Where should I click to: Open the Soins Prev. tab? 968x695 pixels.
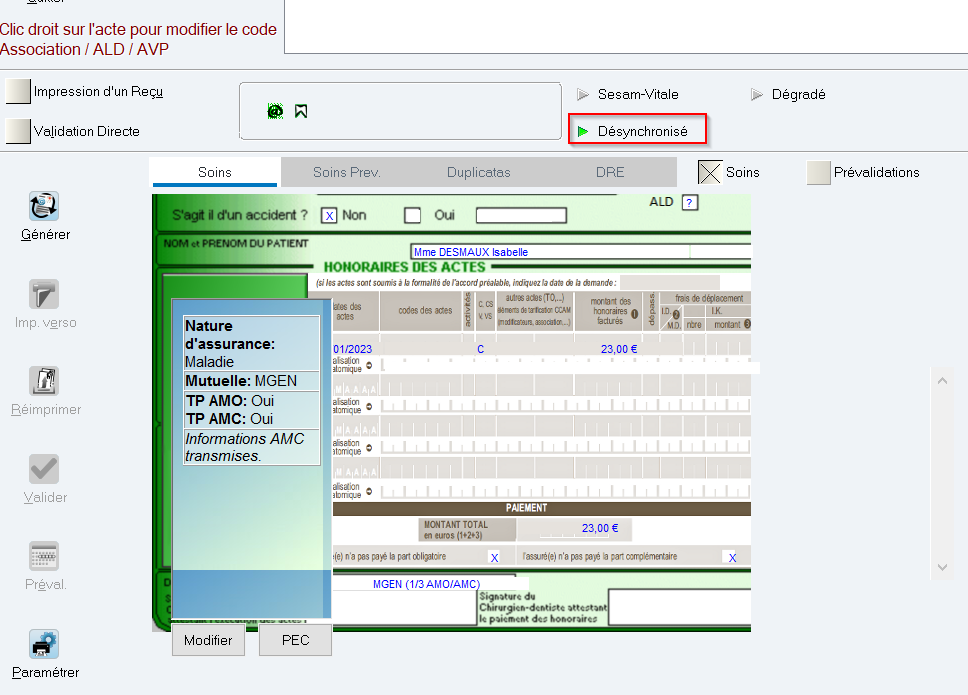click(346, 172)
